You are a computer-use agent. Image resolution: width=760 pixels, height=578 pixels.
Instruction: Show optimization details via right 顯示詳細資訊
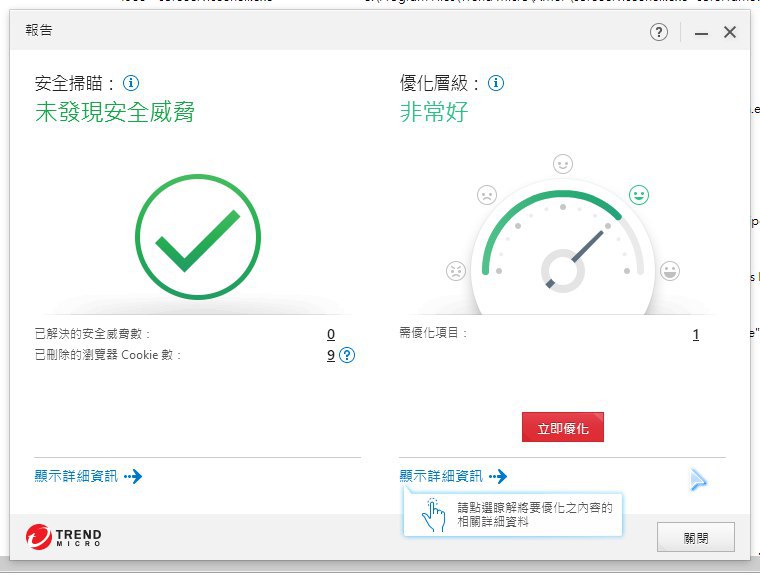[453, 477]
